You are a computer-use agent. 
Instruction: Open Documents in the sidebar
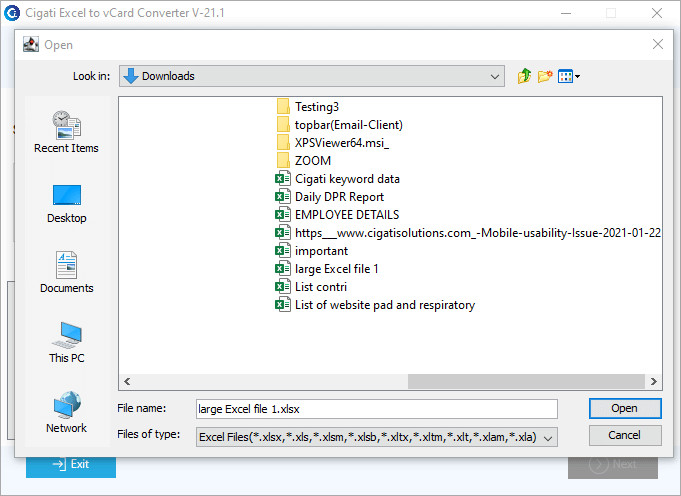[66, 272]
